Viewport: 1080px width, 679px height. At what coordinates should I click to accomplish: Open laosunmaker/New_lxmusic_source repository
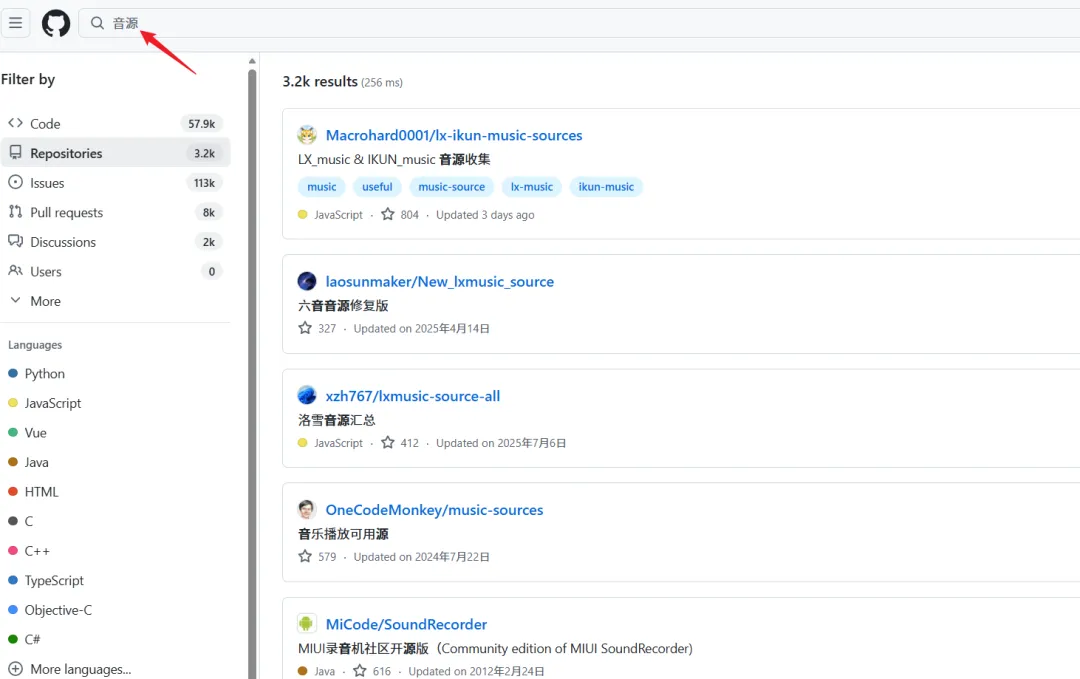[x=439, y=282]
